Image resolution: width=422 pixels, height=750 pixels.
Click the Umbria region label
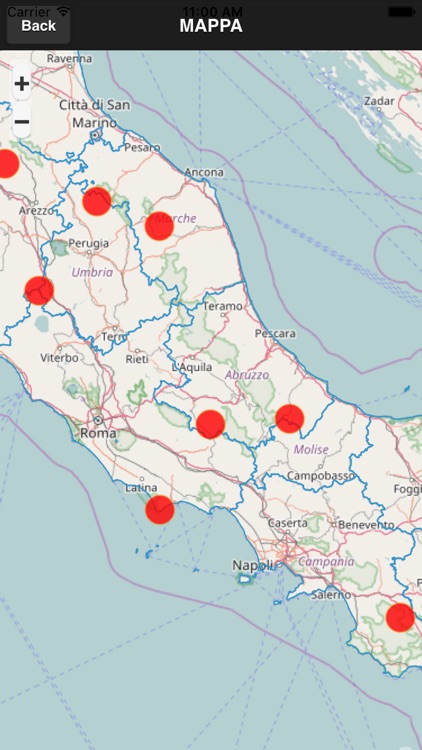pos(92,273)
